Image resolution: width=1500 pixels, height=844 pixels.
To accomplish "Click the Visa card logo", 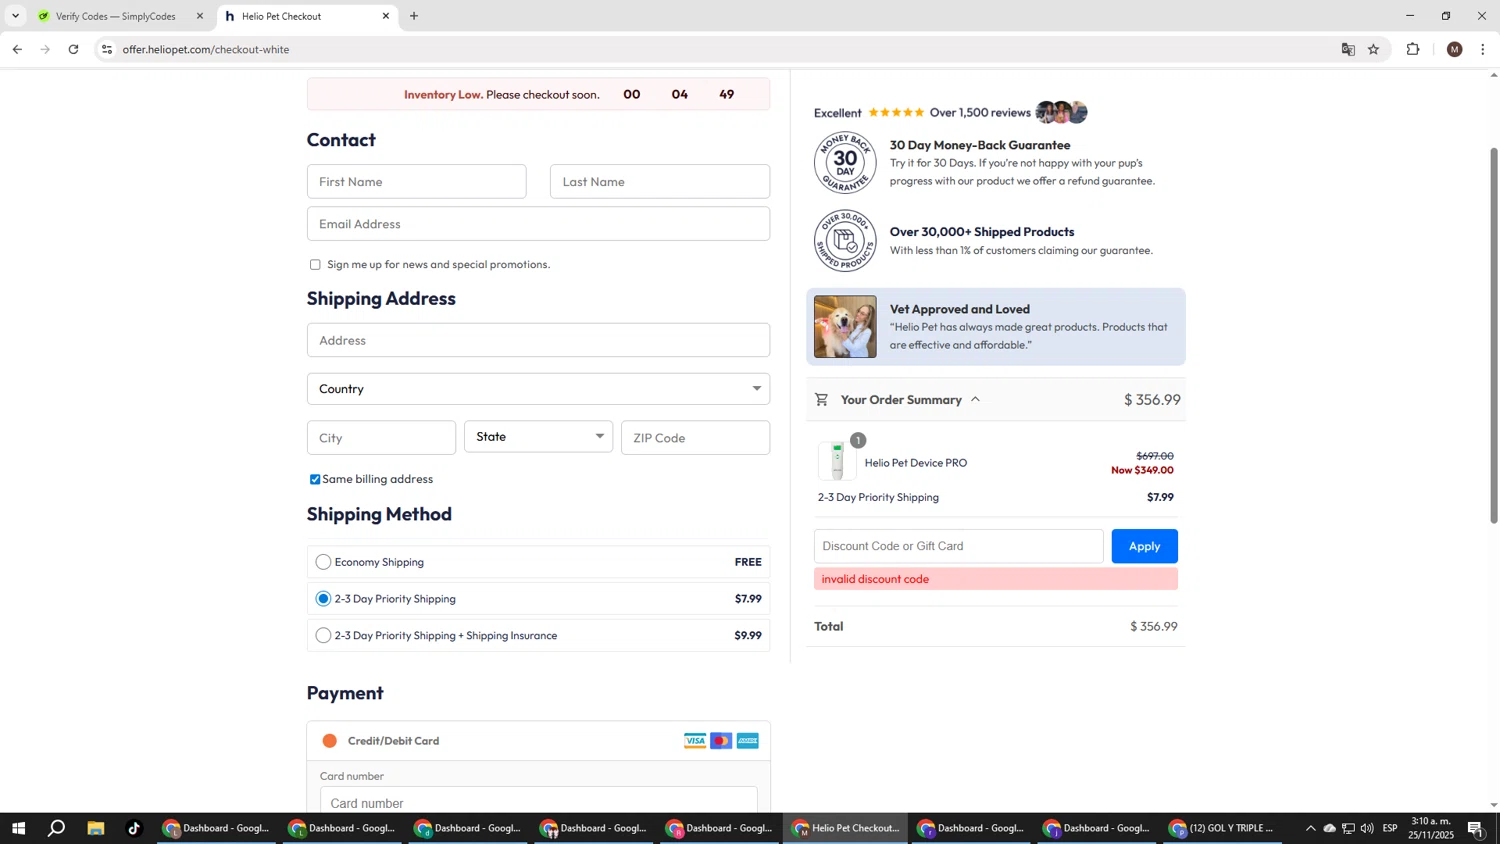I will [x=695, y=741].
